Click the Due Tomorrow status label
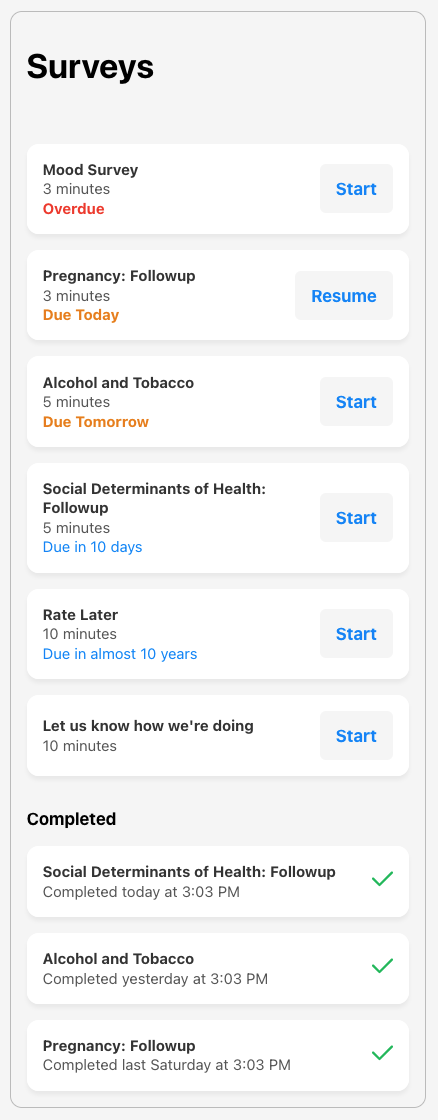438x1120 pixels. pyautogui.click(x=96, y=421)
